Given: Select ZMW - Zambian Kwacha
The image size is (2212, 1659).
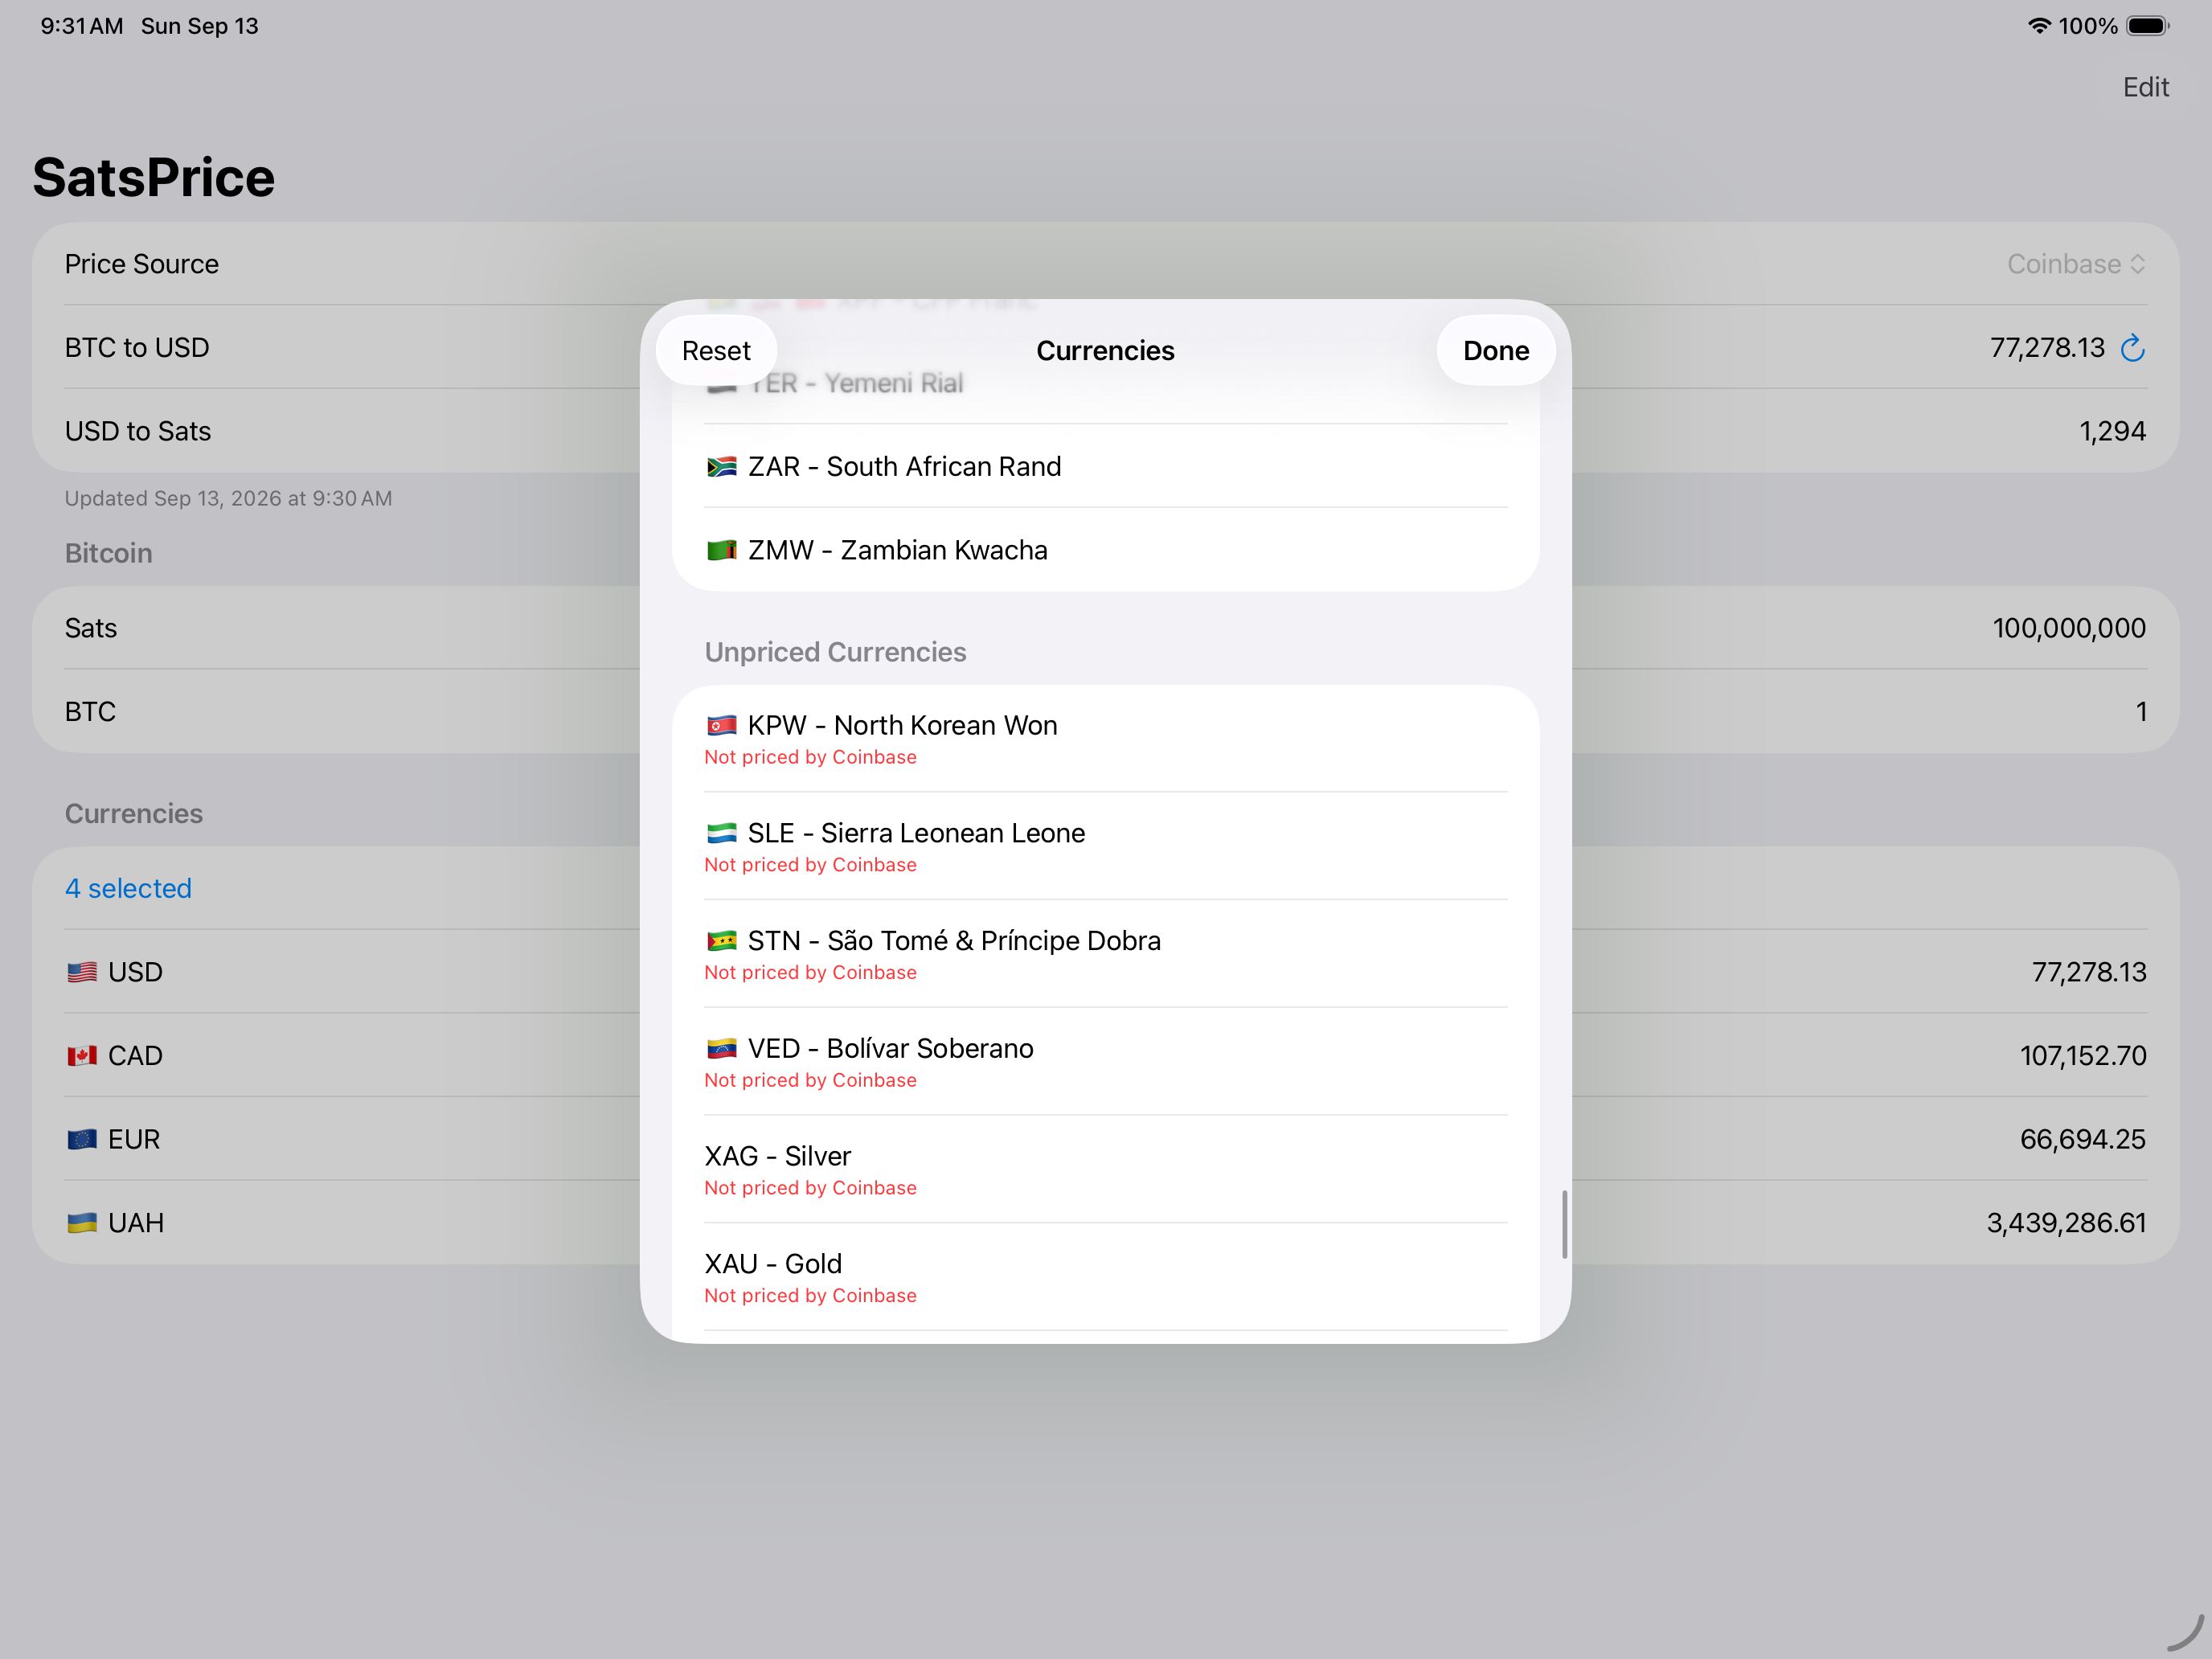Looking at the screenshot, I should coord(1105,550).
